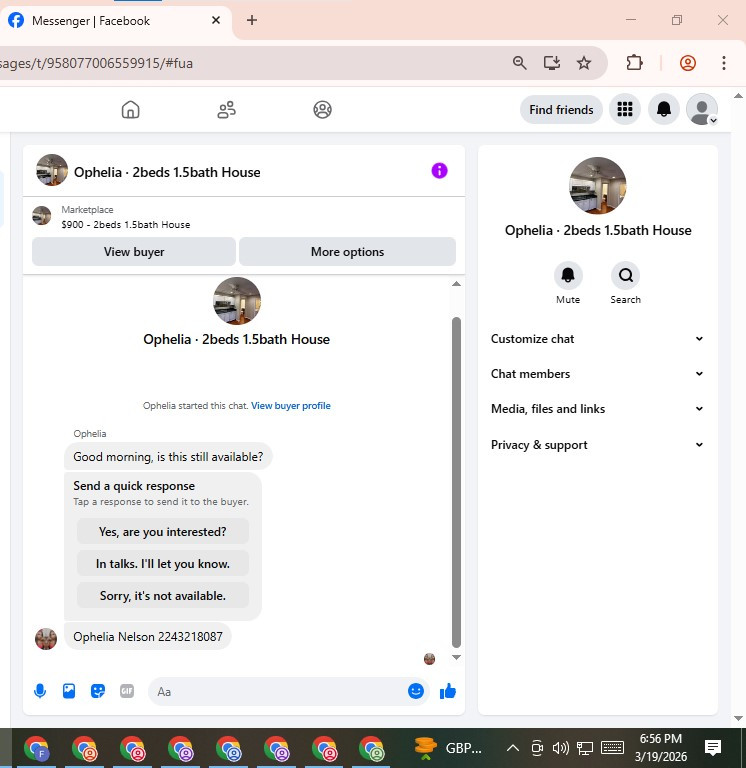
Task: Open the GIF picker
Action: [x=127, y=691]
